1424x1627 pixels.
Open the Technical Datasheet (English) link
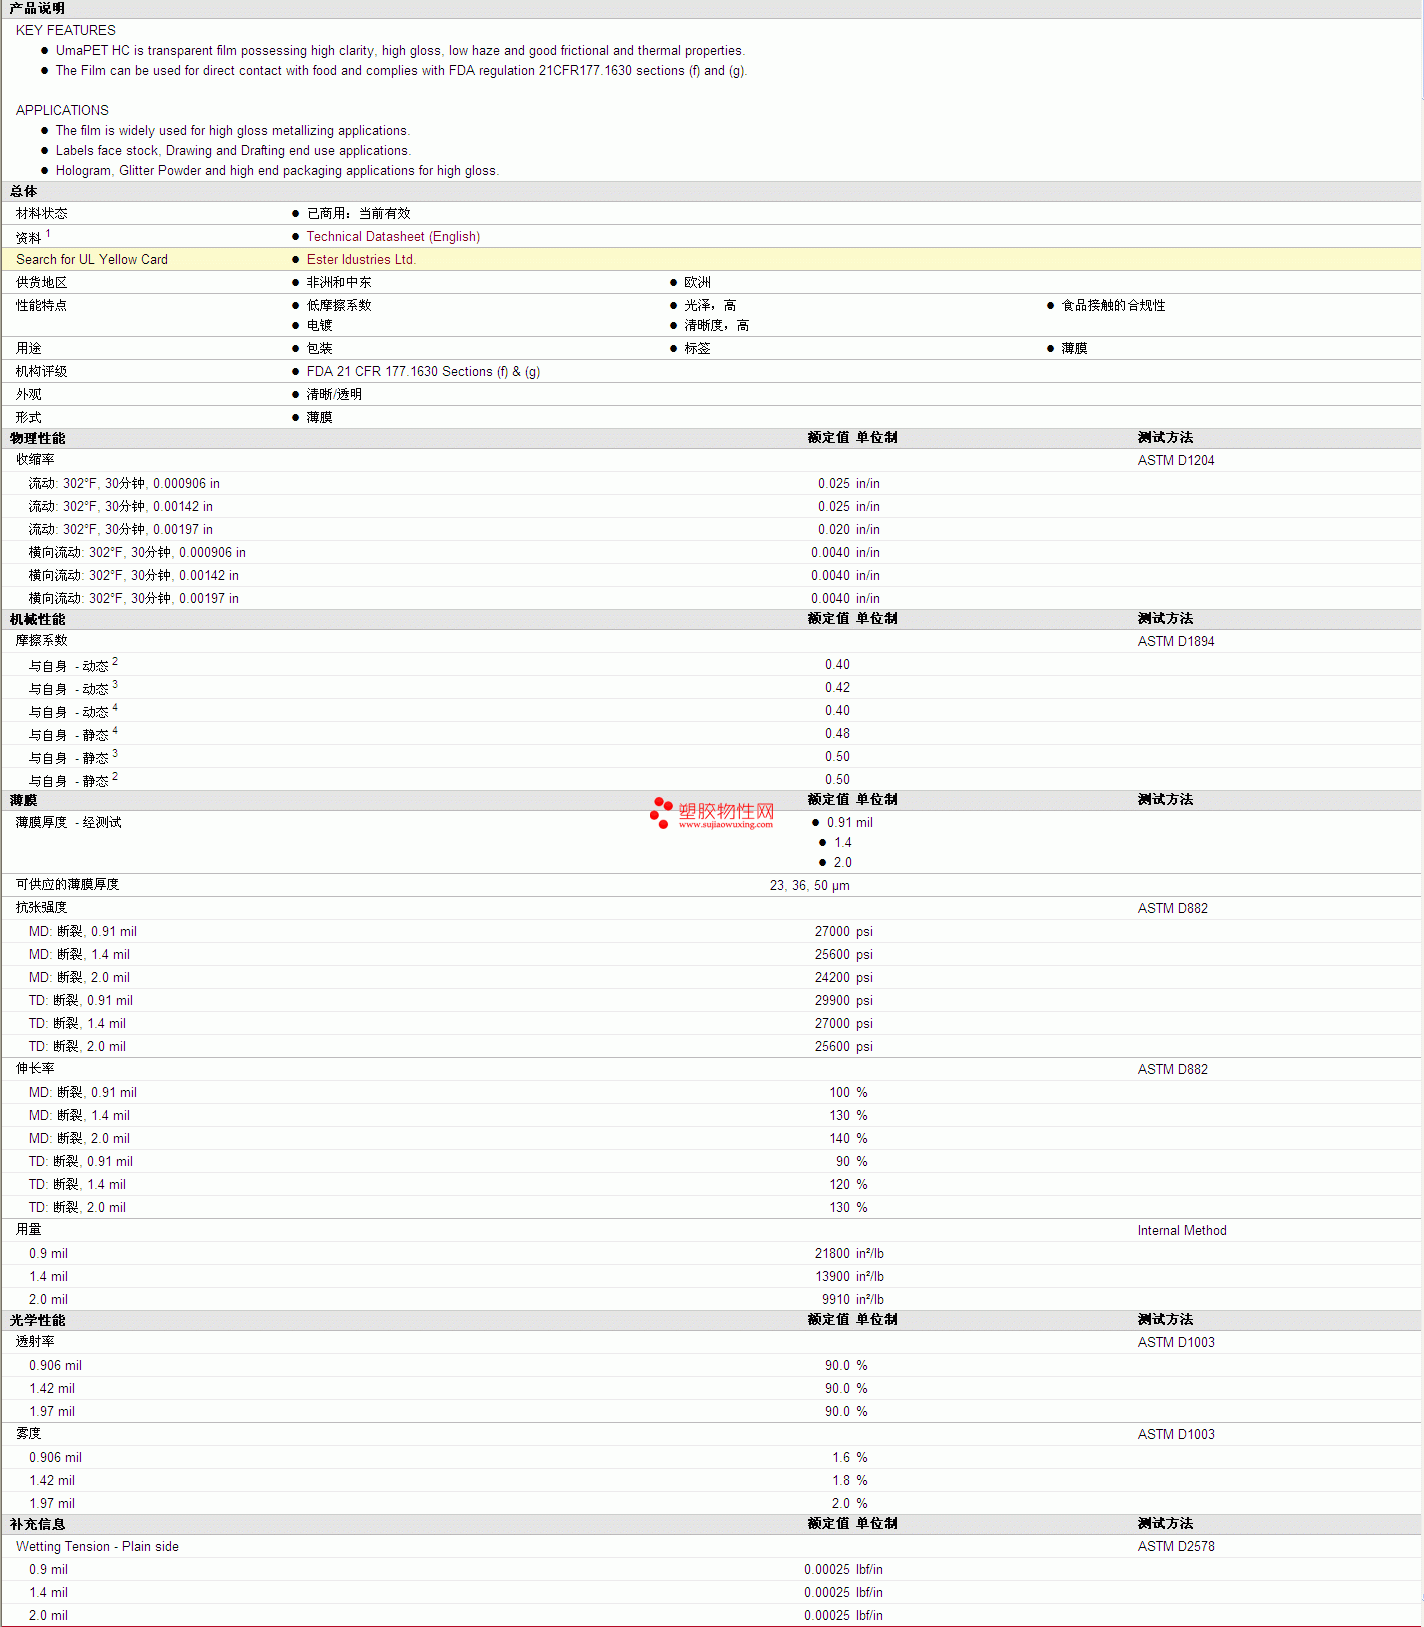393,237
